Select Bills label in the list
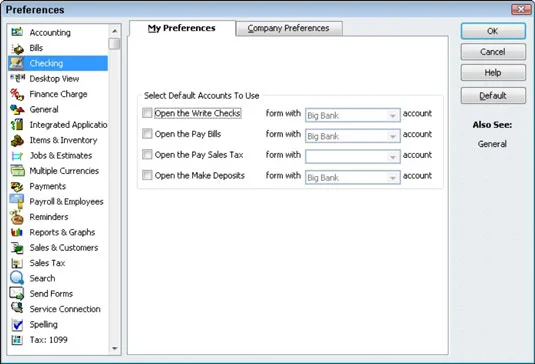This screenshot has height=364, width=535. 36,48
